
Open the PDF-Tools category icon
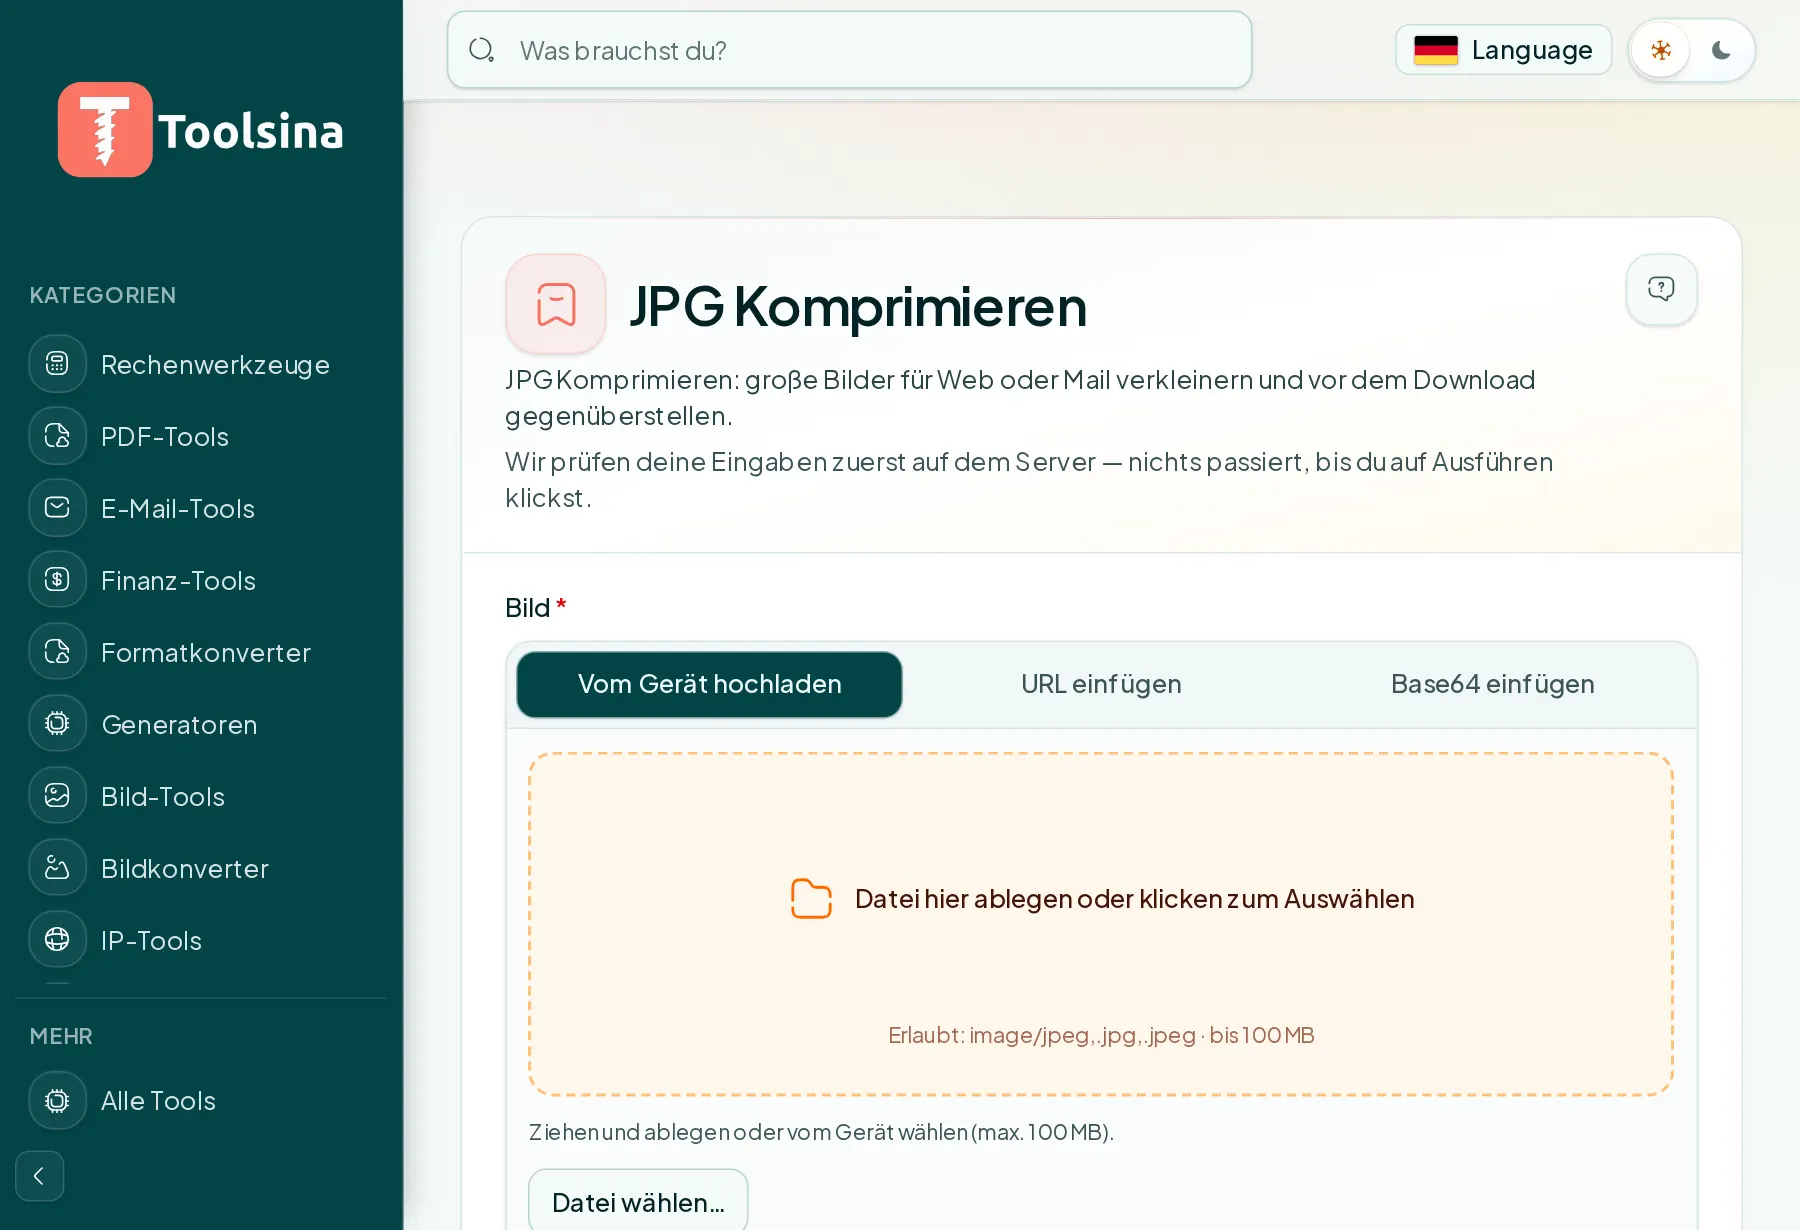58,436
